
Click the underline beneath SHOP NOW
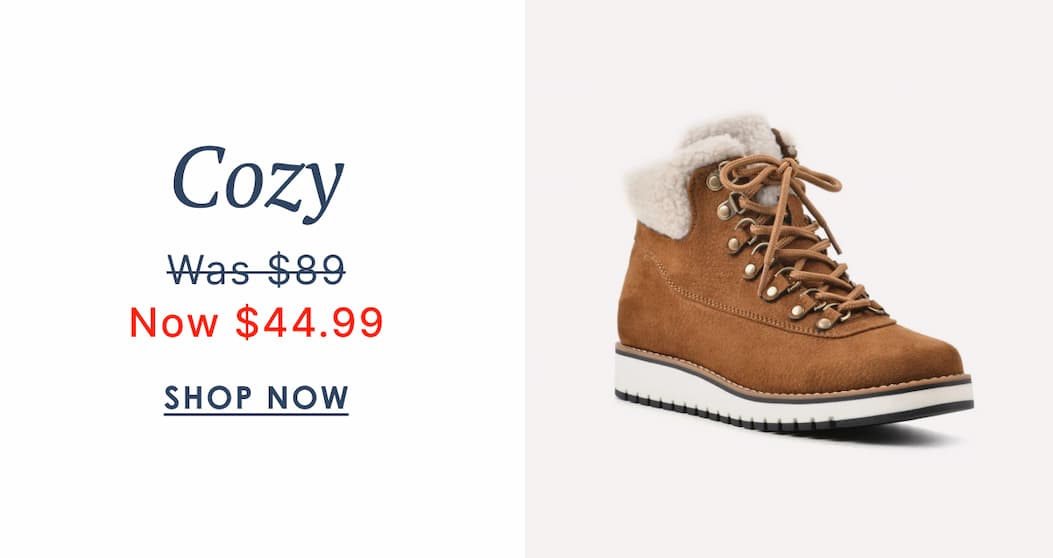click(257, 414)
